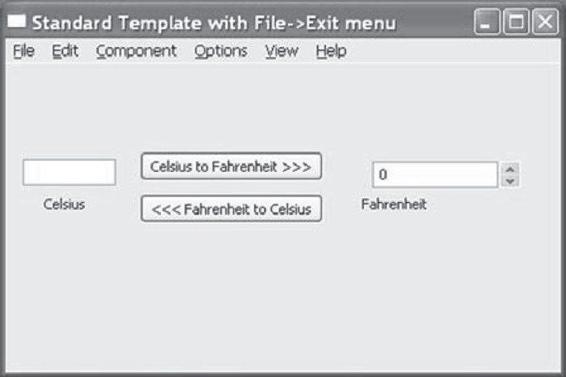Click inside the Fahrenheit spin box field

coord(435,175)
